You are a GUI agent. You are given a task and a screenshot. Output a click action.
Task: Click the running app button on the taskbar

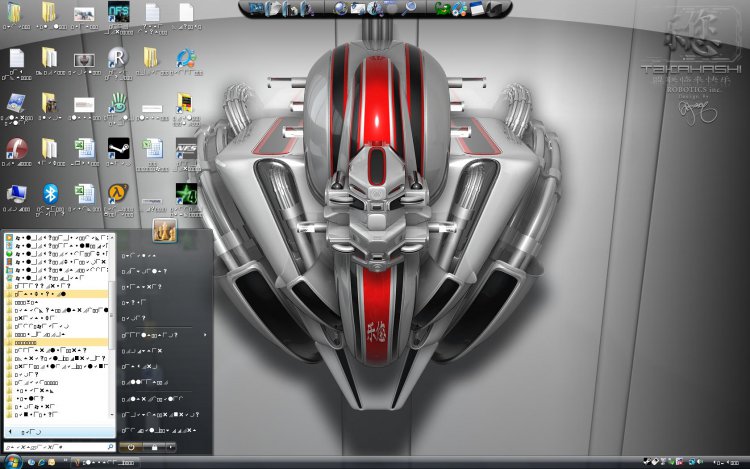pyautogui.click(x=105, y=462)
